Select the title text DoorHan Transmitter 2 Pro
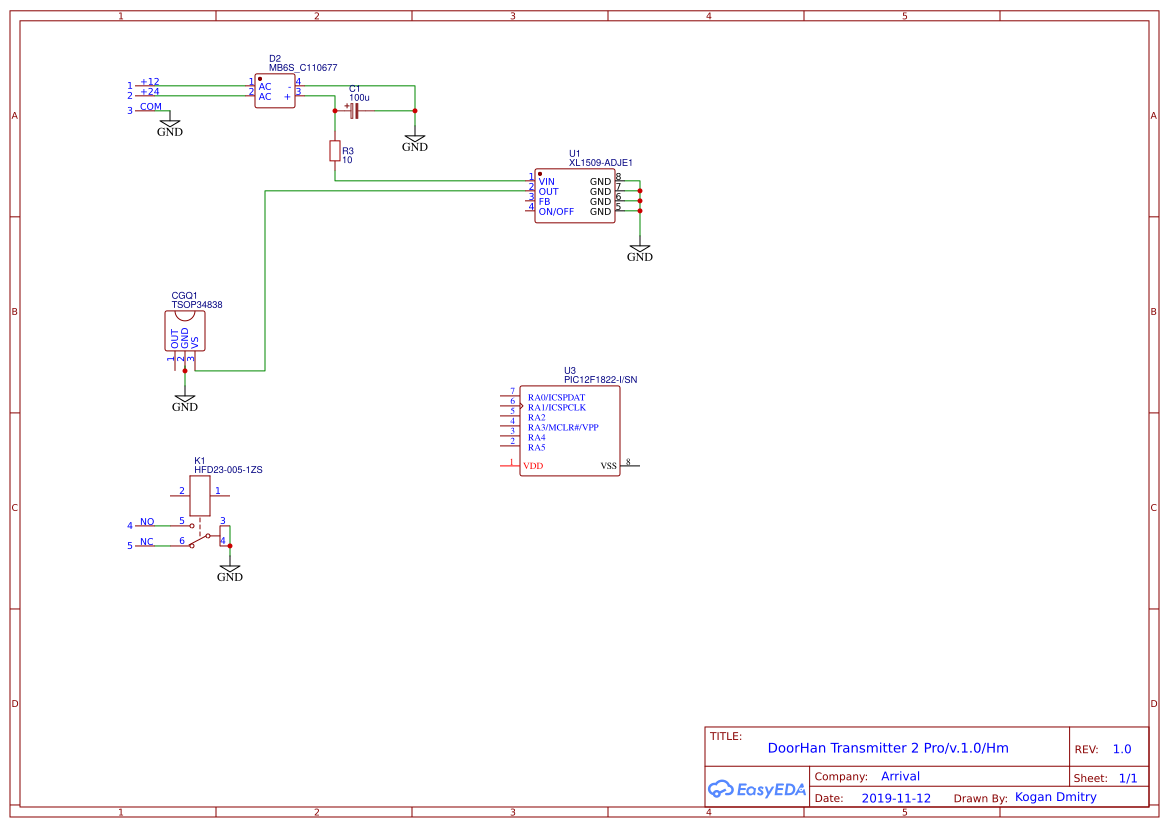The height and width of the screenshot is (827, 1169). 890,747
